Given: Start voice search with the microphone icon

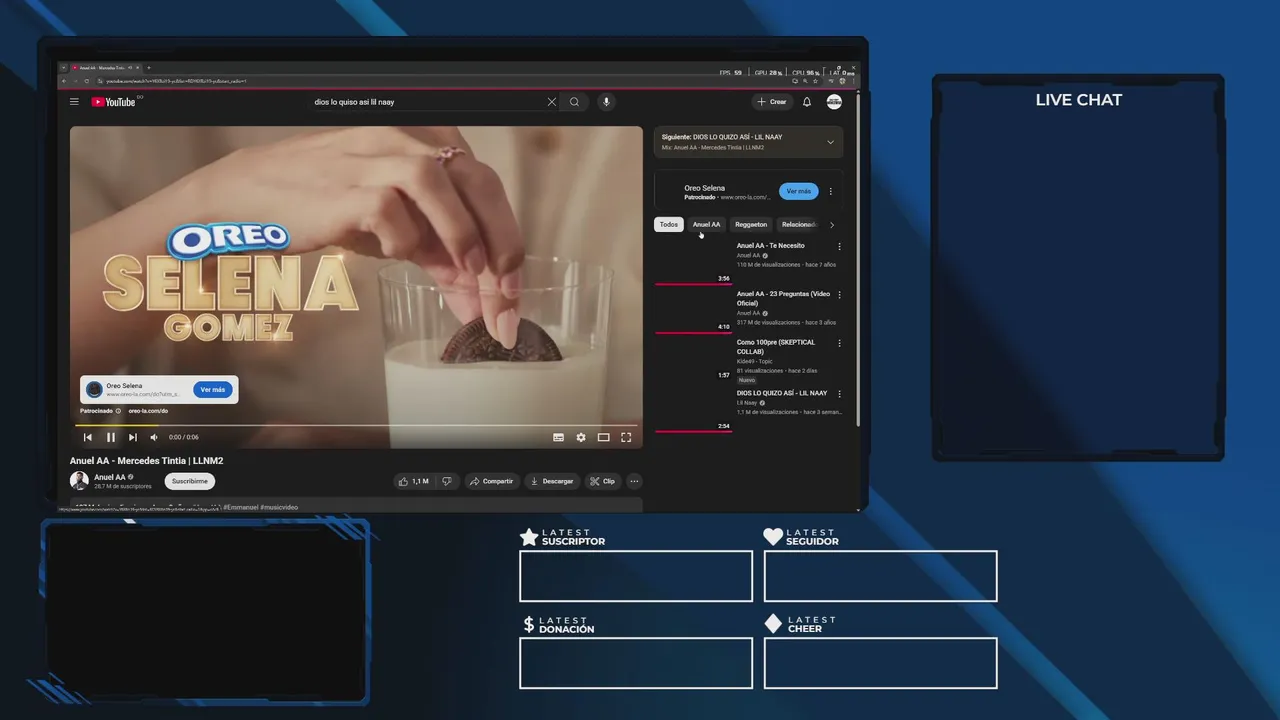Looking at the screenshot, I should pos(605,102).
